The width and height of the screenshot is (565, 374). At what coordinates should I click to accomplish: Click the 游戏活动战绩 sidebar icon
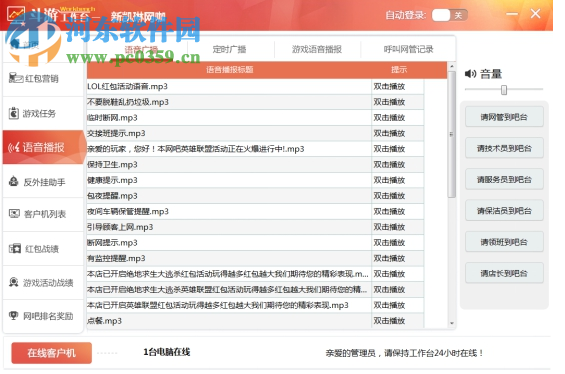click(x=14, y=282)
